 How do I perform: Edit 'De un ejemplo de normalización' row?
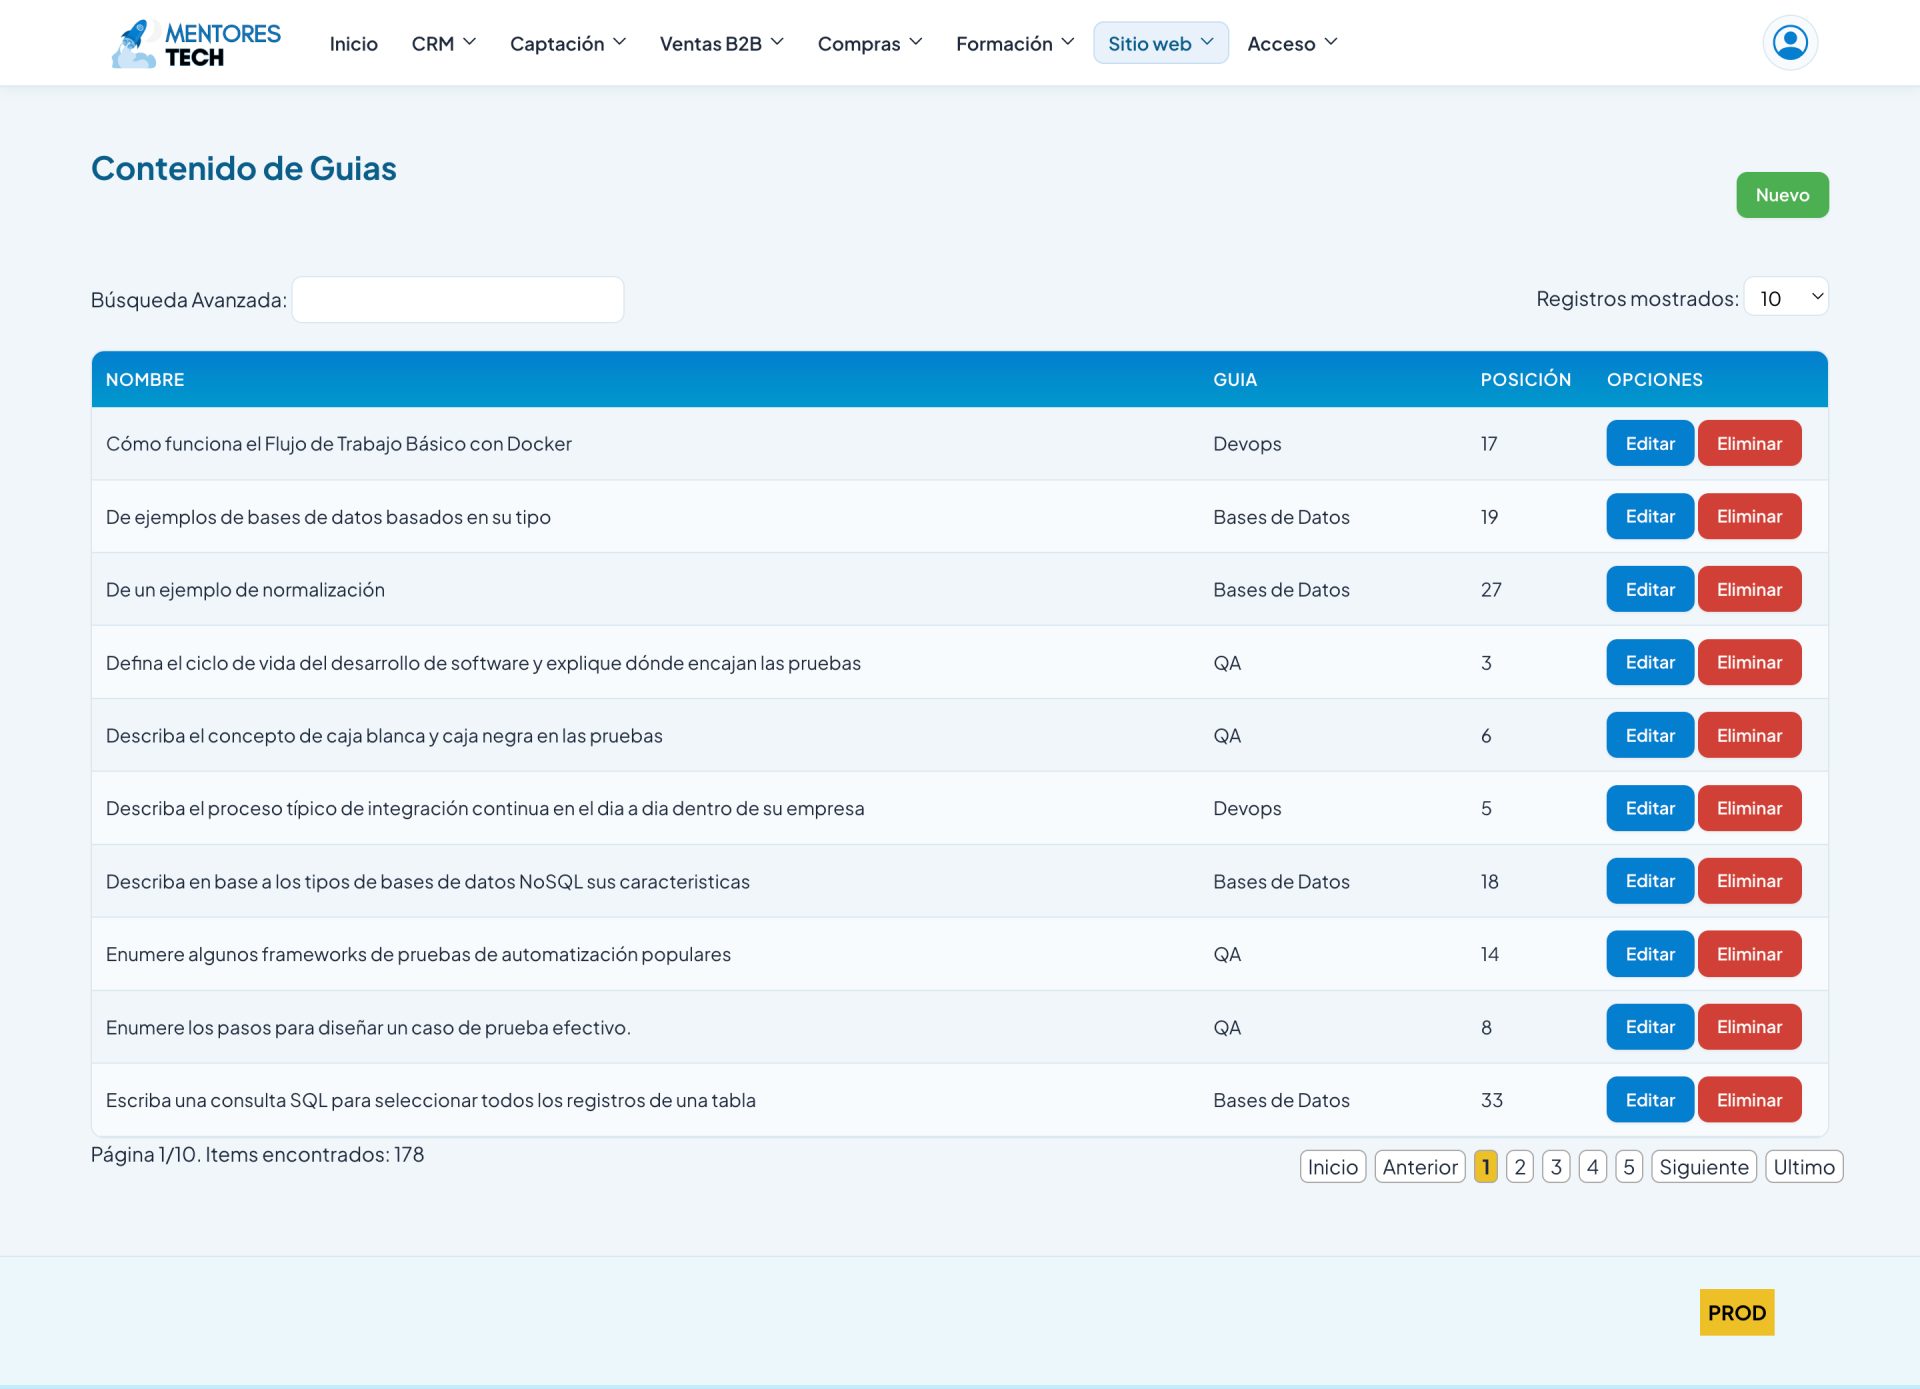(x=1649, y=590)
